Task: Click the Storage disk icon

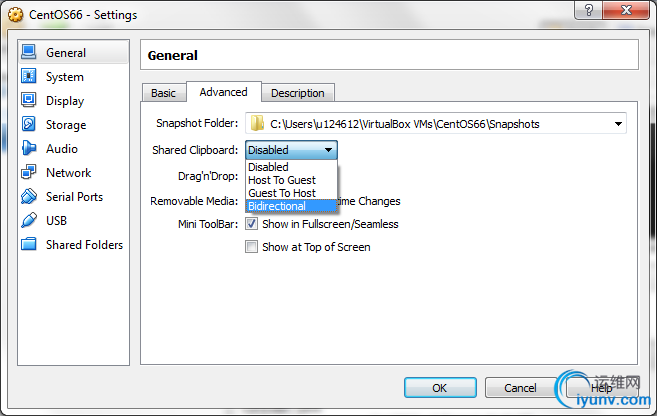Action: point(28,124)
